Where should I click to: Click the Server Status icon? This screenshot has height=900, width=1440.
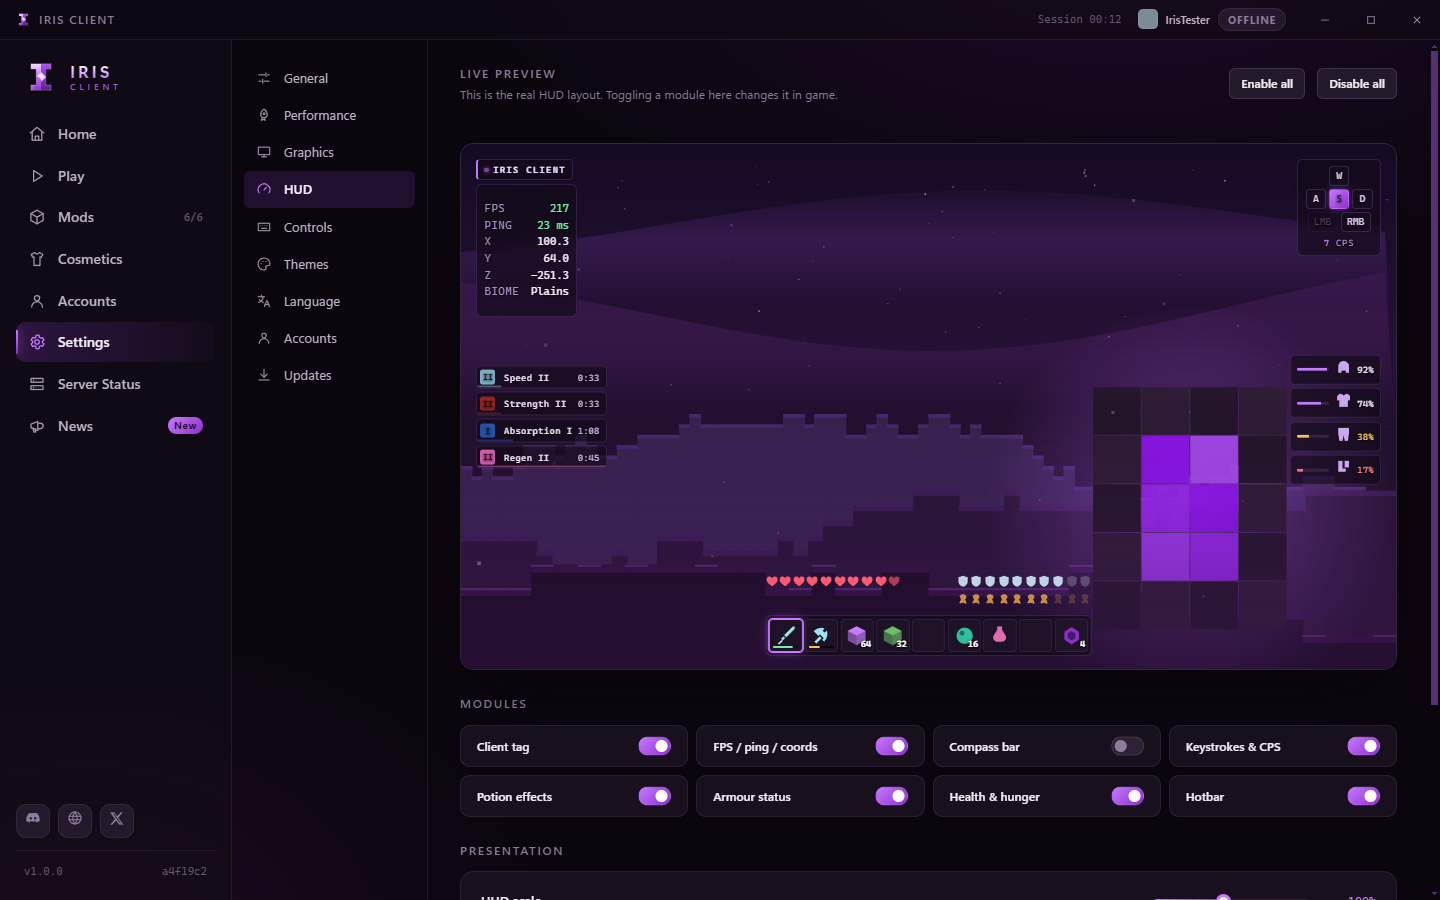tap(37, 384)
